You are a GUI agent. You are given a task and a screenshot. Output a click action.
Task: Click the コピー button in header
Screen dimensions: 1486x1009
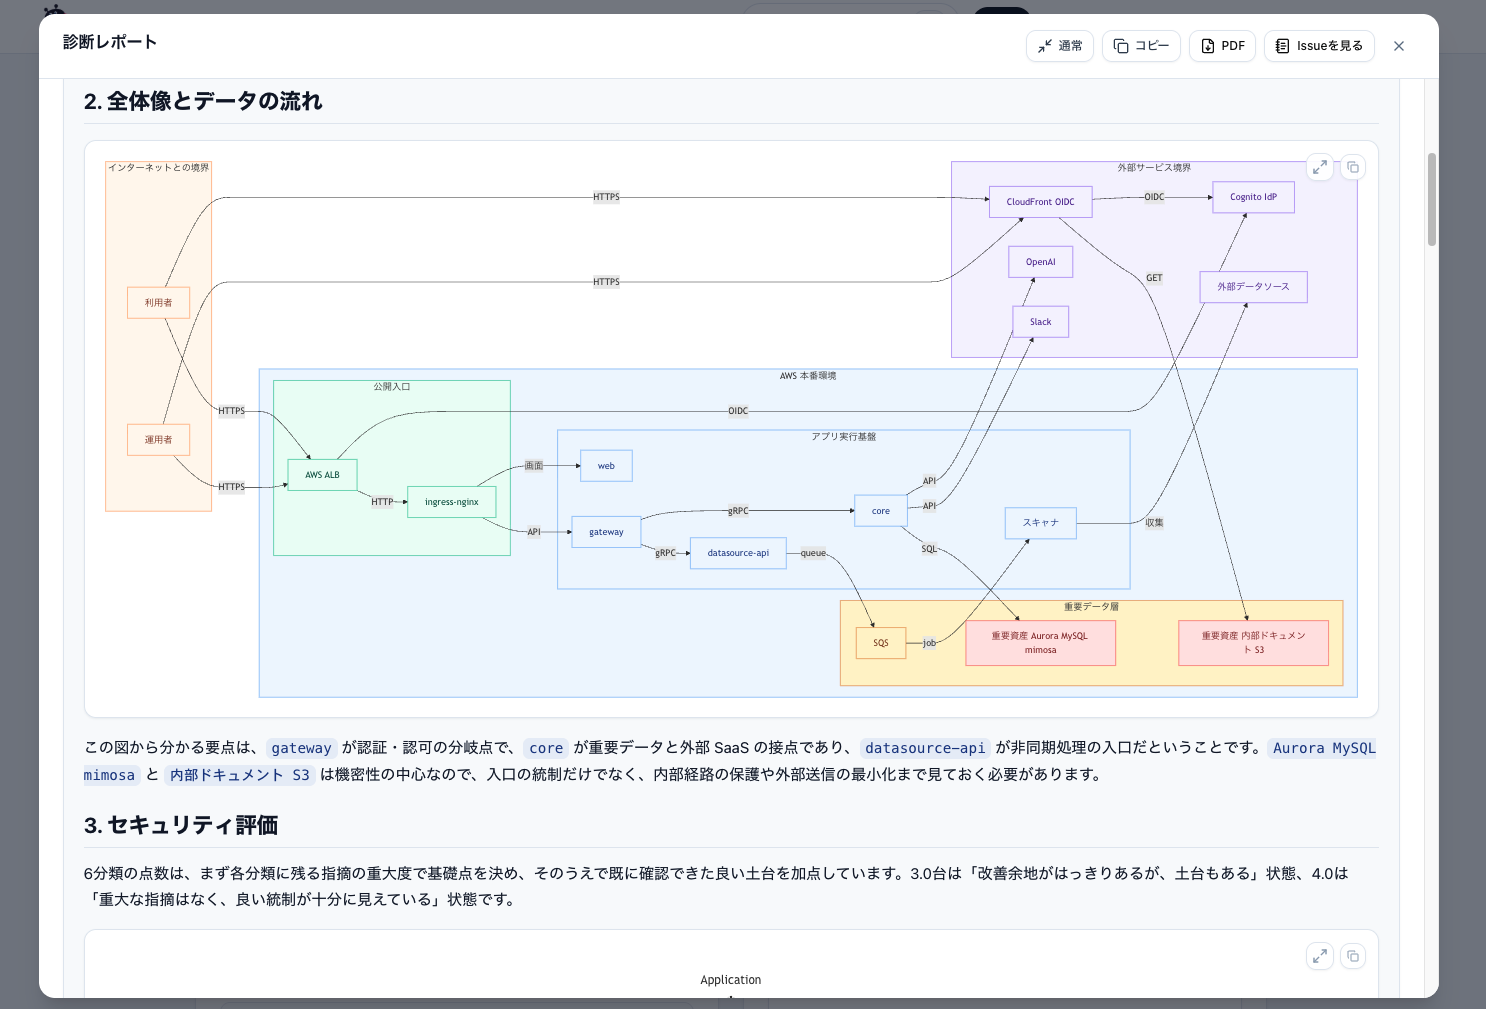pos(1141,46)
